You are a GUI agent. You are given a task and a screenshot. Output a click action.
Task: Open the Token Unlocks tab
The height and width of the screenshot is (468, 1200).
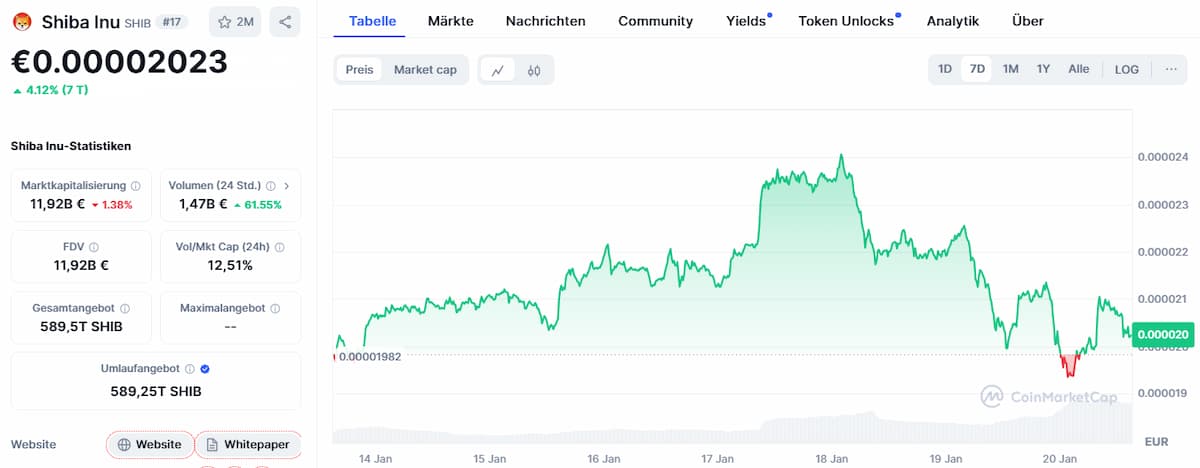coord(846,21)
